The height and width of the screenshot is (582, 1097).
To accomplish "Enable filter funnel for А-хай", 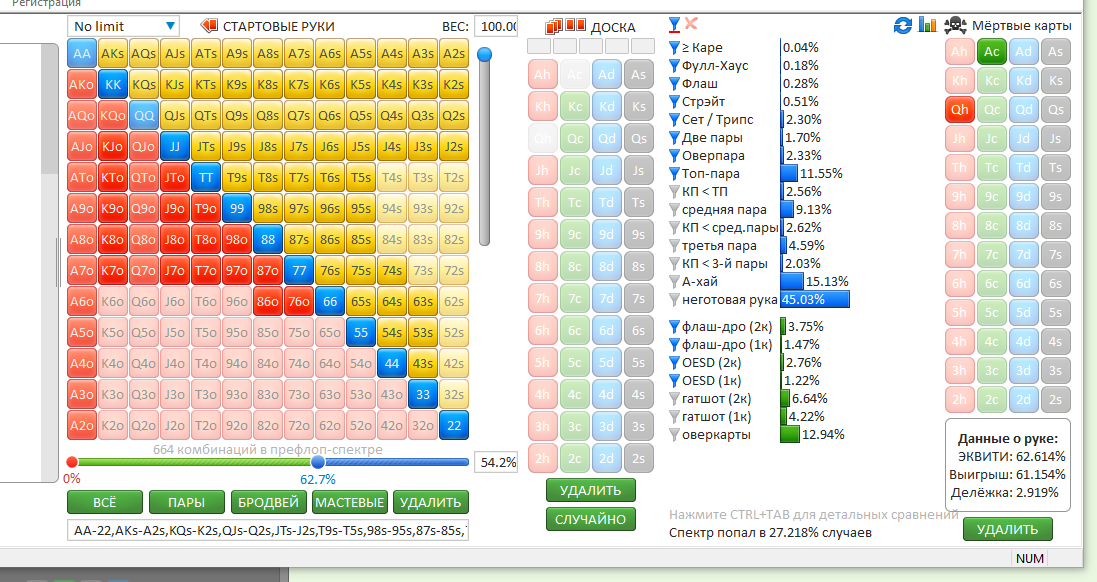I will [674, 282].
